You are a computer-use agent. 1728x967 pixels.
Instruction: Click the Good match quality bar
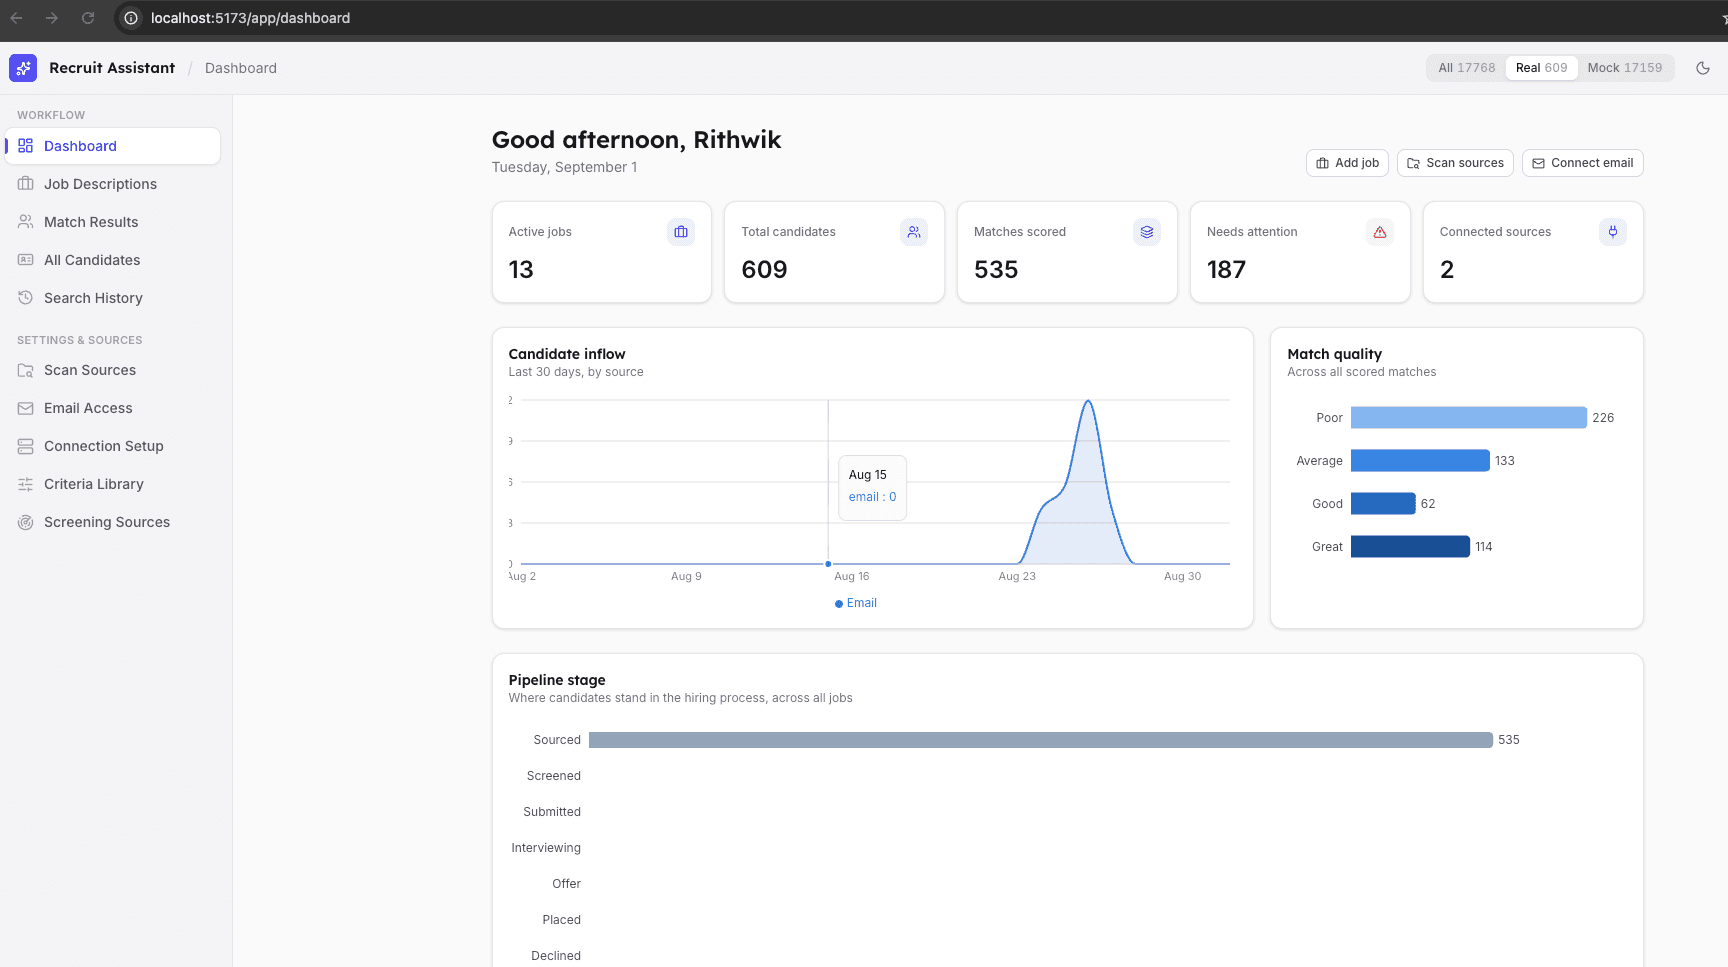coord(1383,504)
